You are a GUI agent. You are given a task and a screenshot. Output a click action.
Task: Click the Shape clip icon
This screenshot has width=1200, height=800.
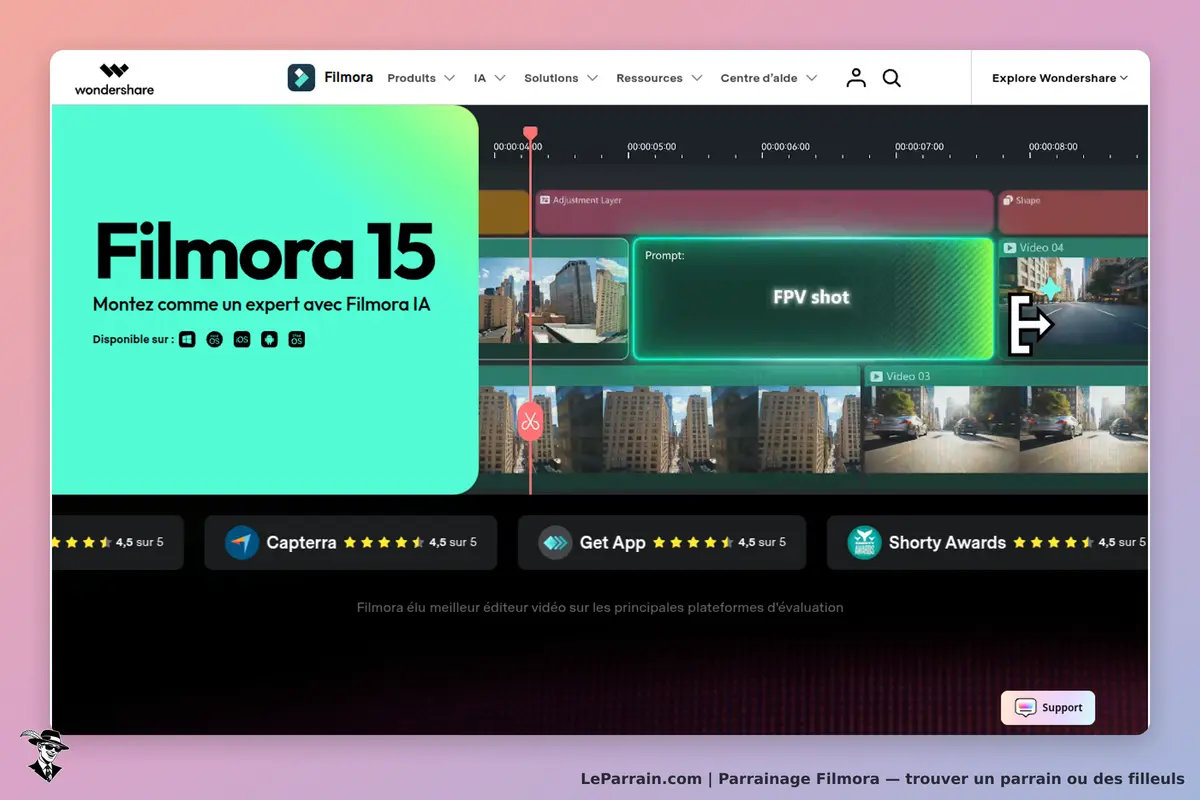[x=1008, y=200]
